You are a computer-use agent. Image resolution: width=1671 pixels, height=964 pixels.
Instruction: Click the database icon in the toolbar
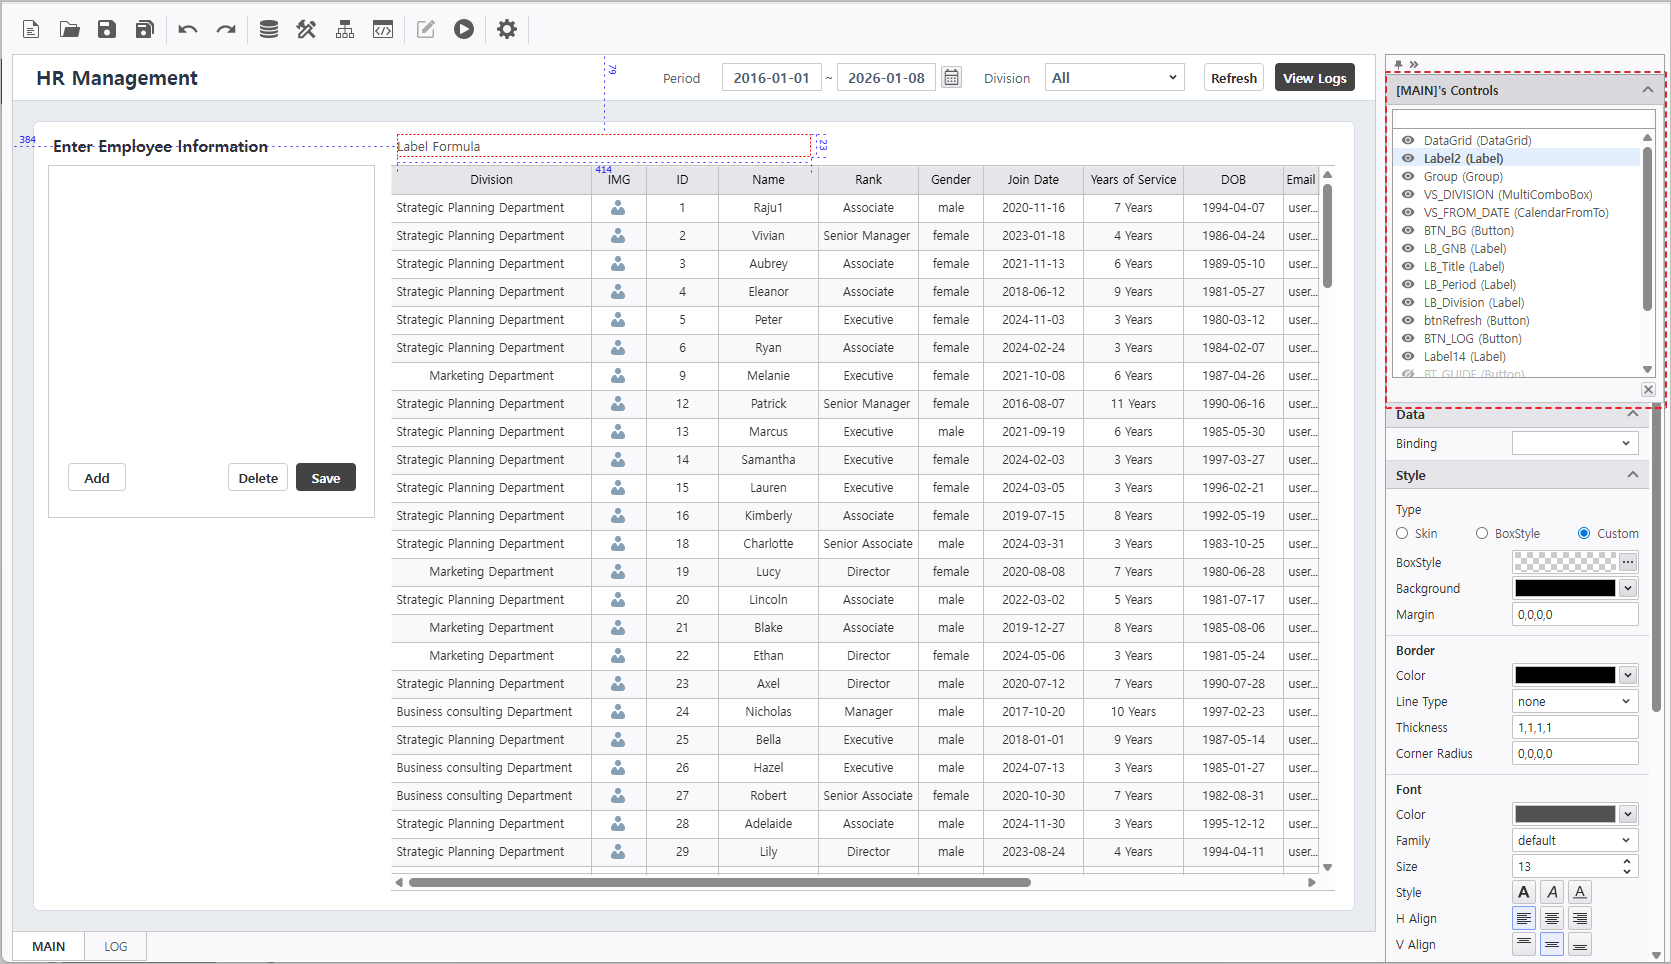pos(268,29)
